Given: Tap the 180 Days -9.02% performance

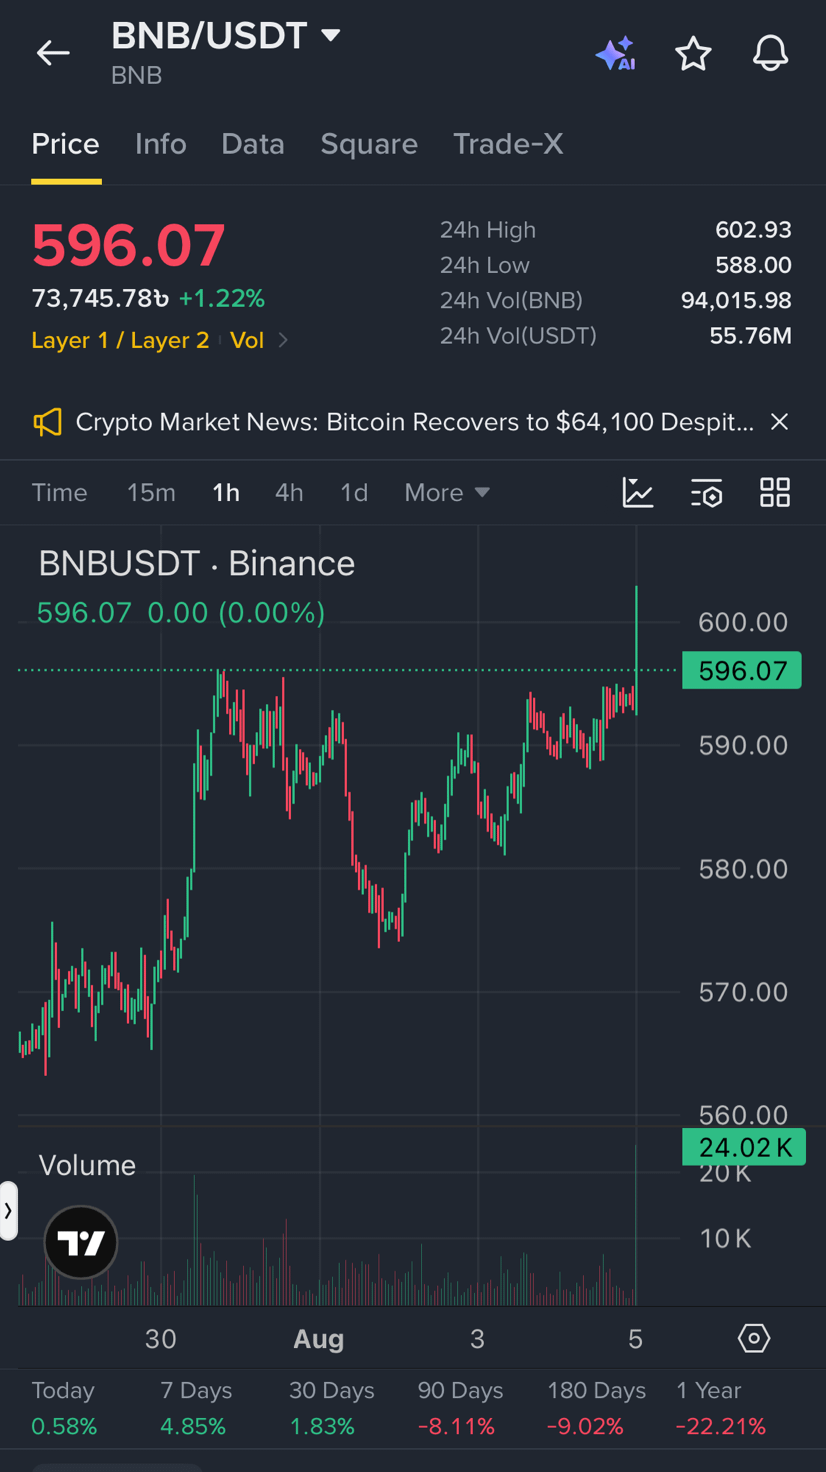Looking at the screenshot, I should tap(596, 1408).
